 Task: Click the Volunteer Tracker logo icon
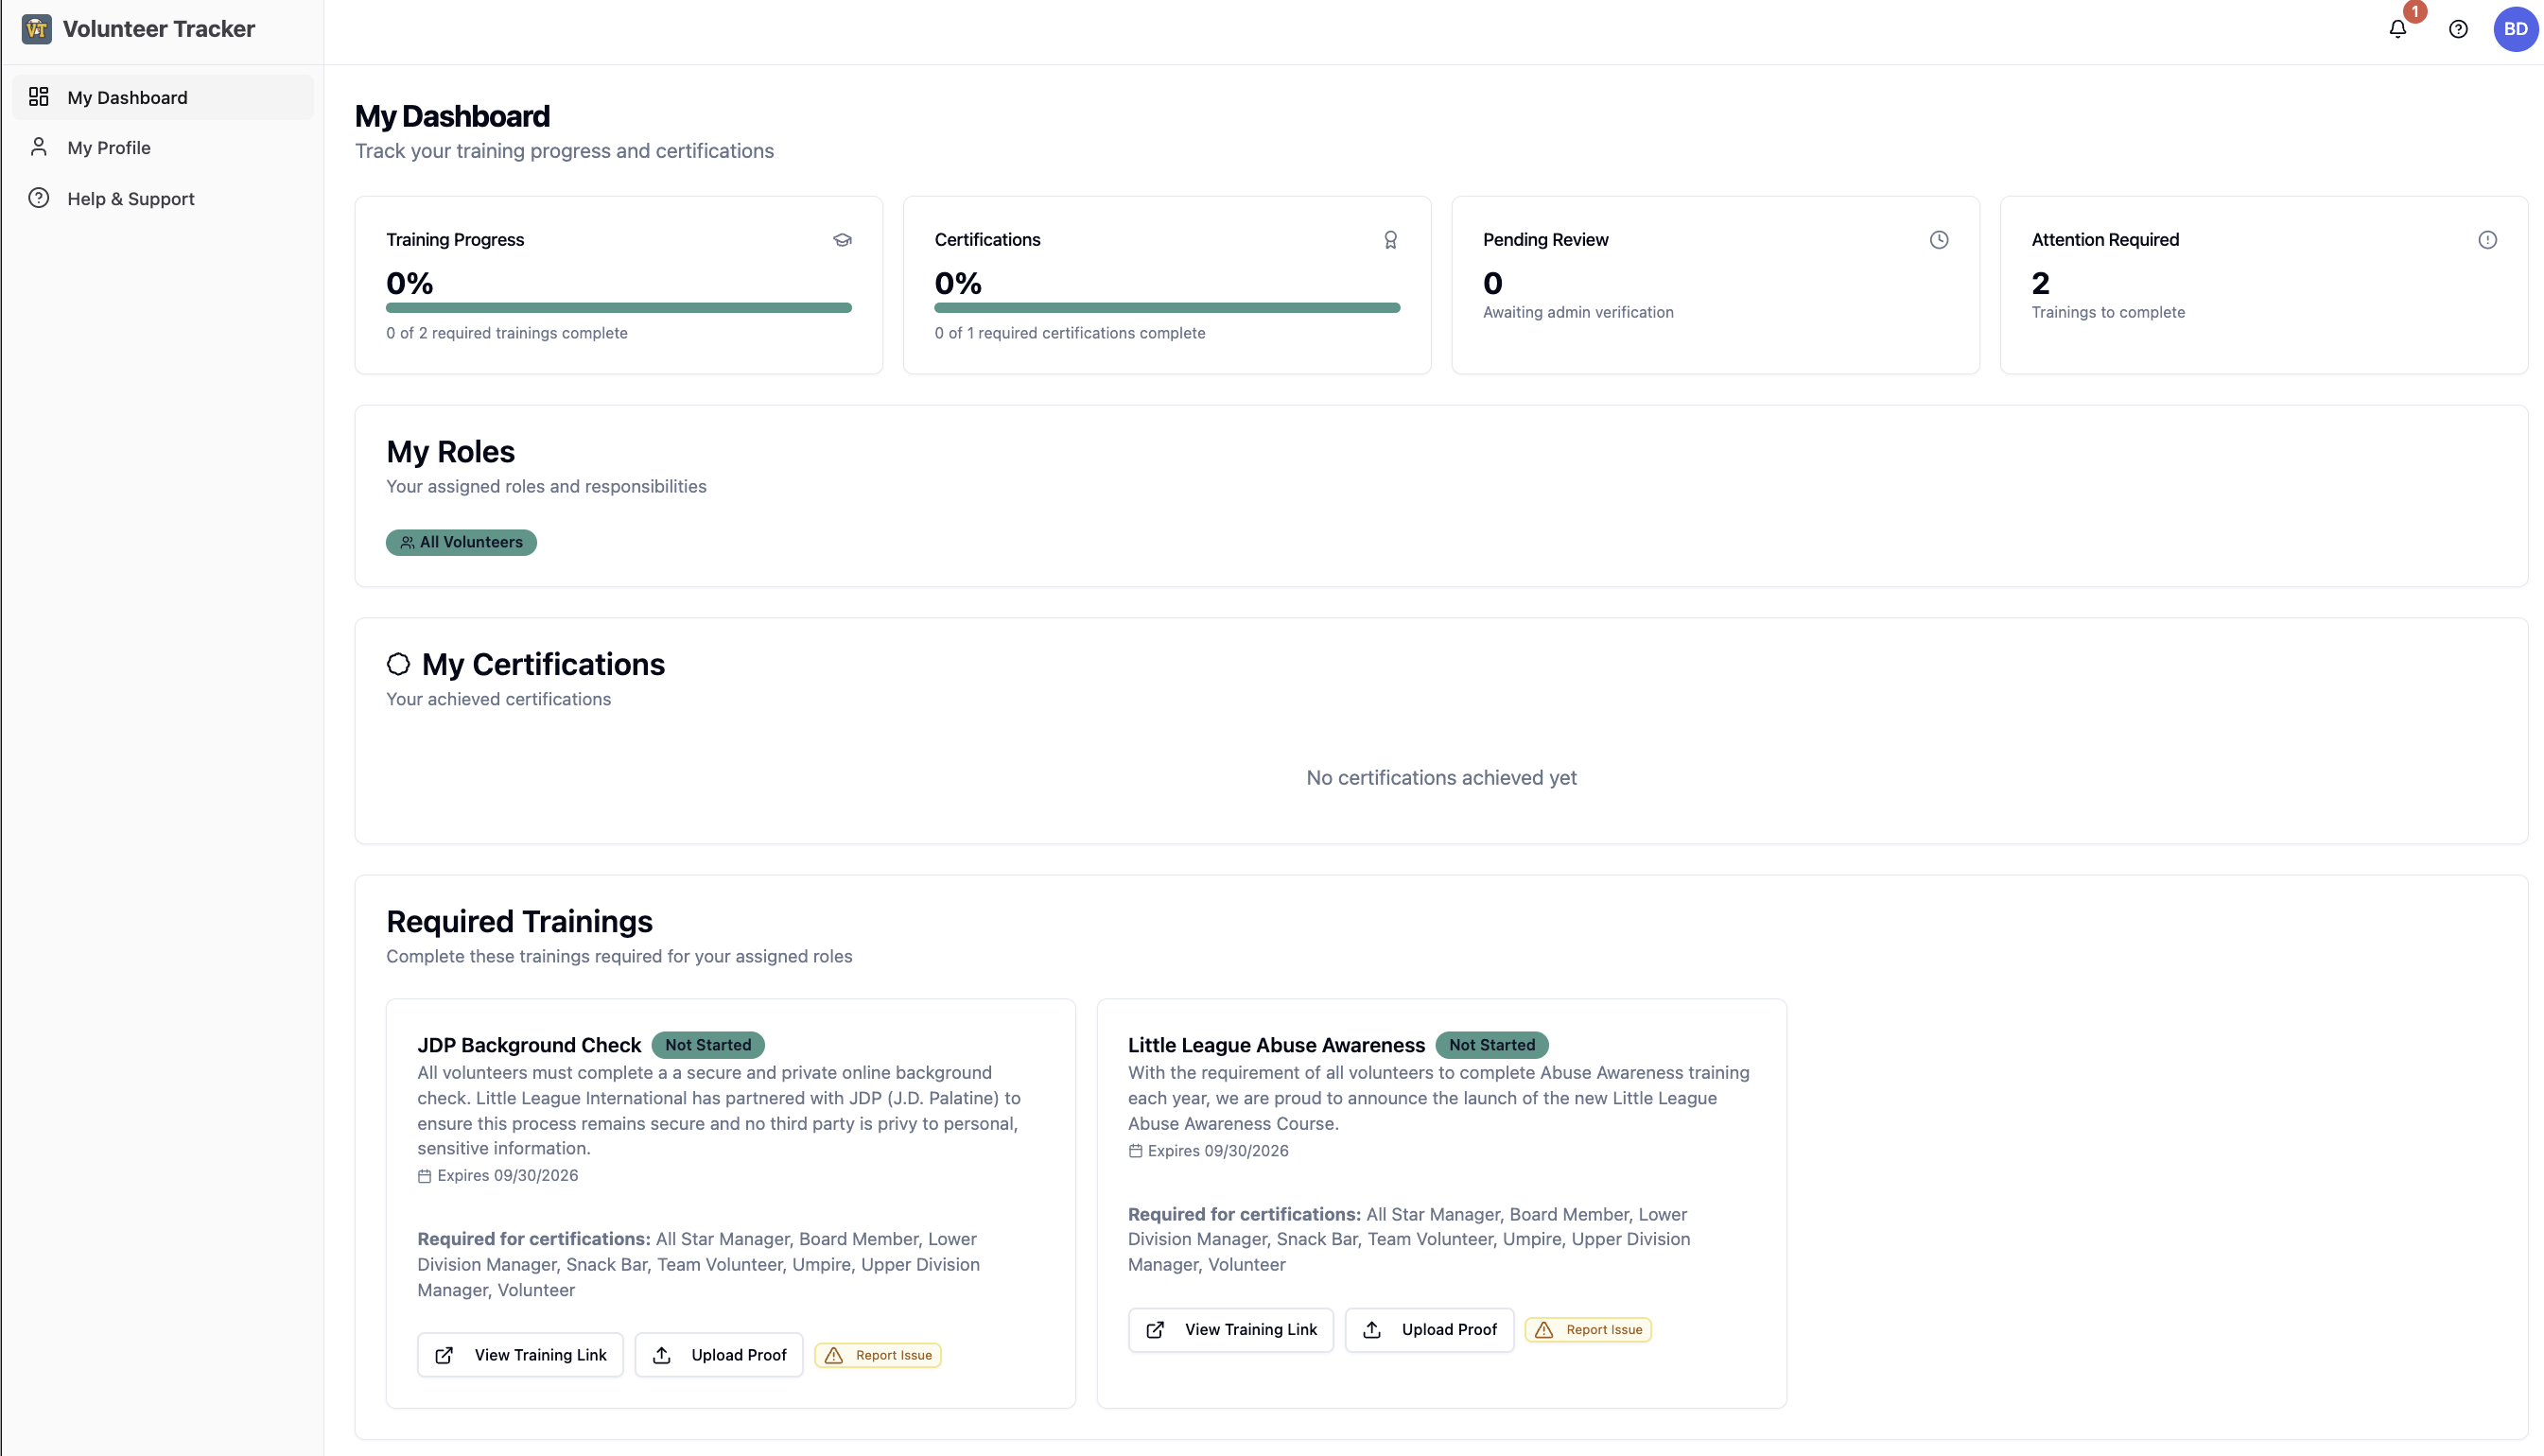tap(37, 29)
